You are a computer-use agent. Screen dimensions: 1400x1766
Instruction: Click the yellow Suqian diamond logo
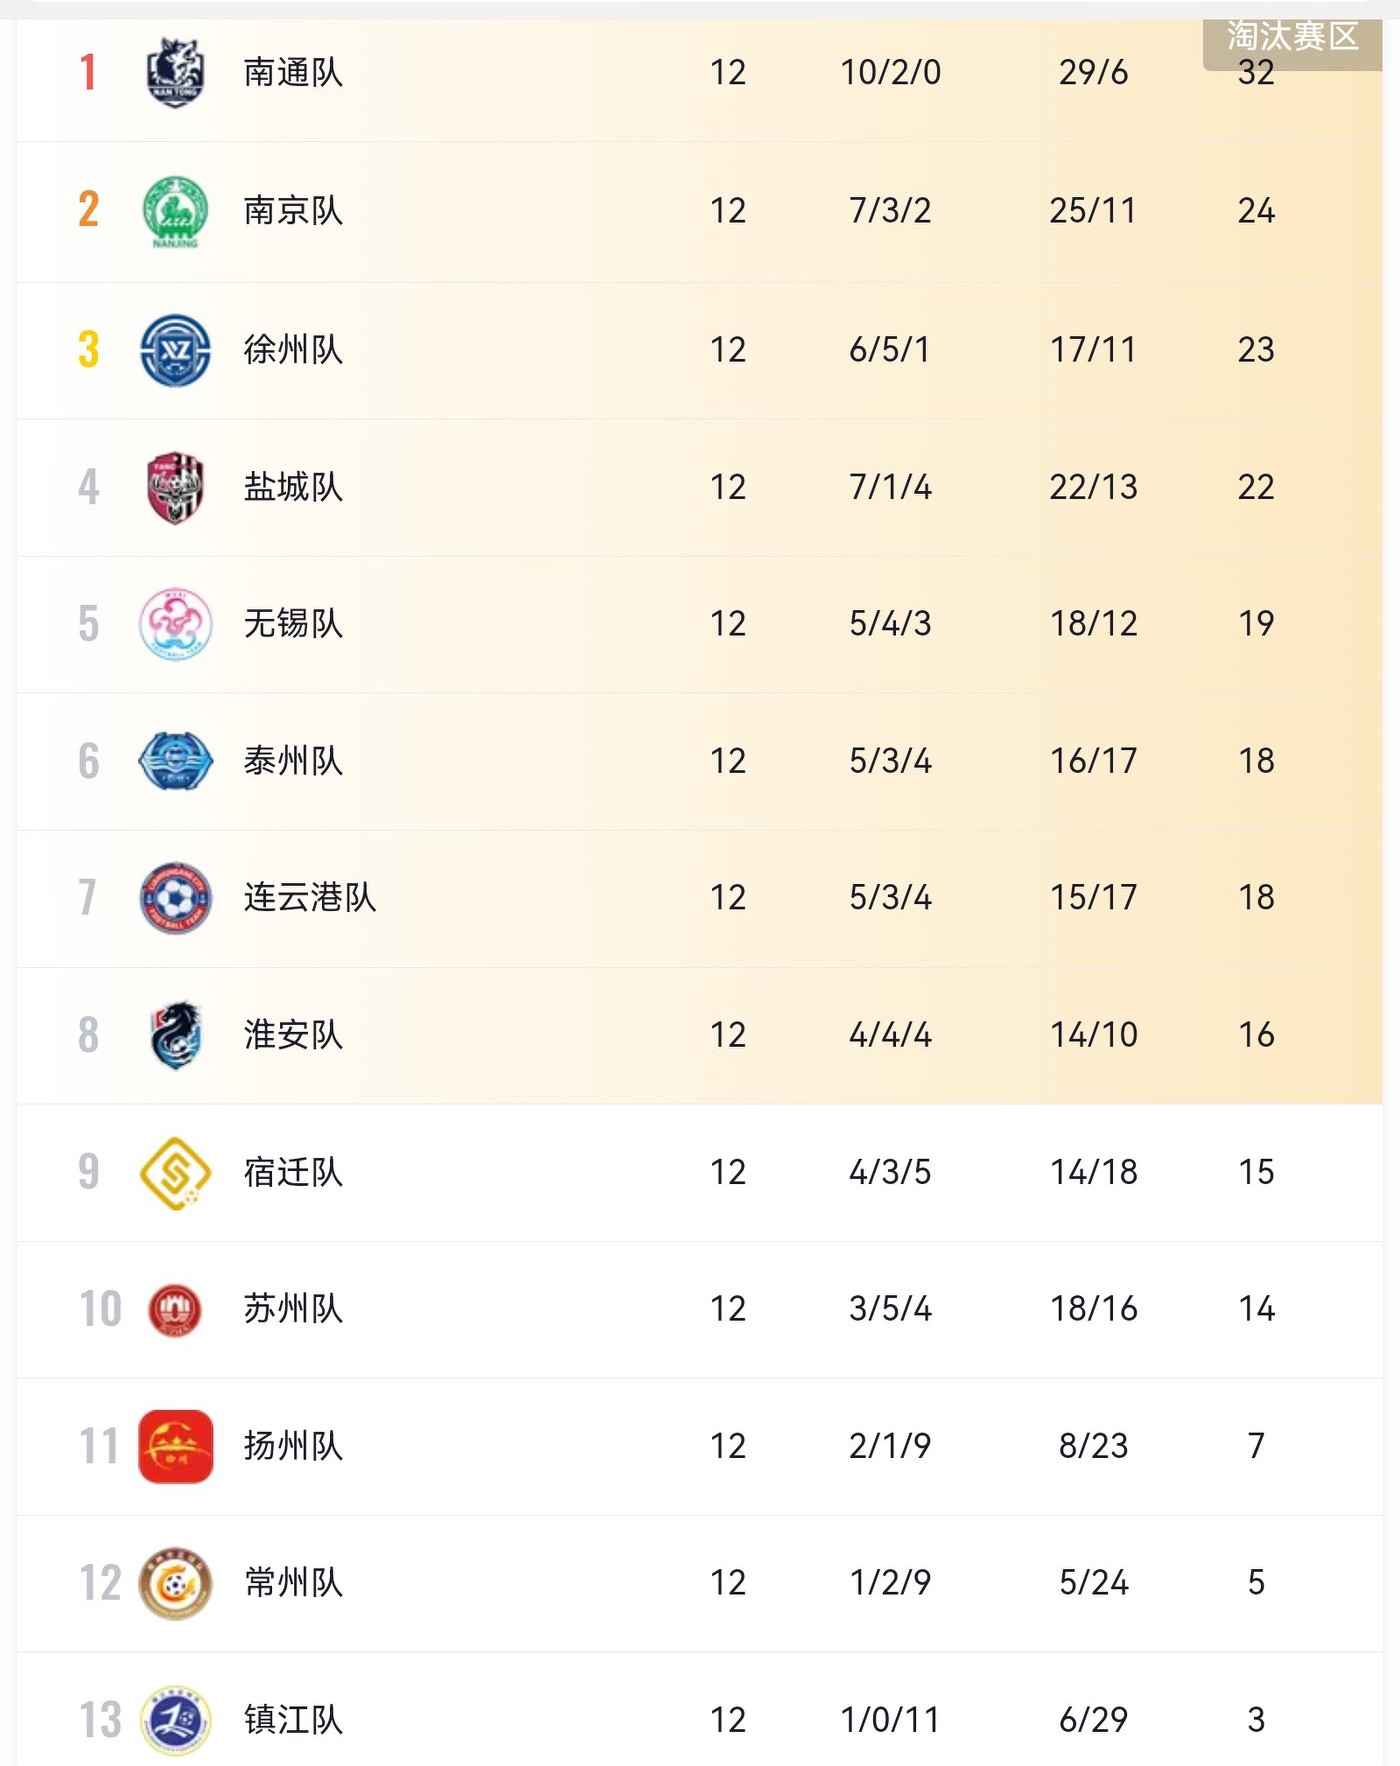tap(175, 1172)
